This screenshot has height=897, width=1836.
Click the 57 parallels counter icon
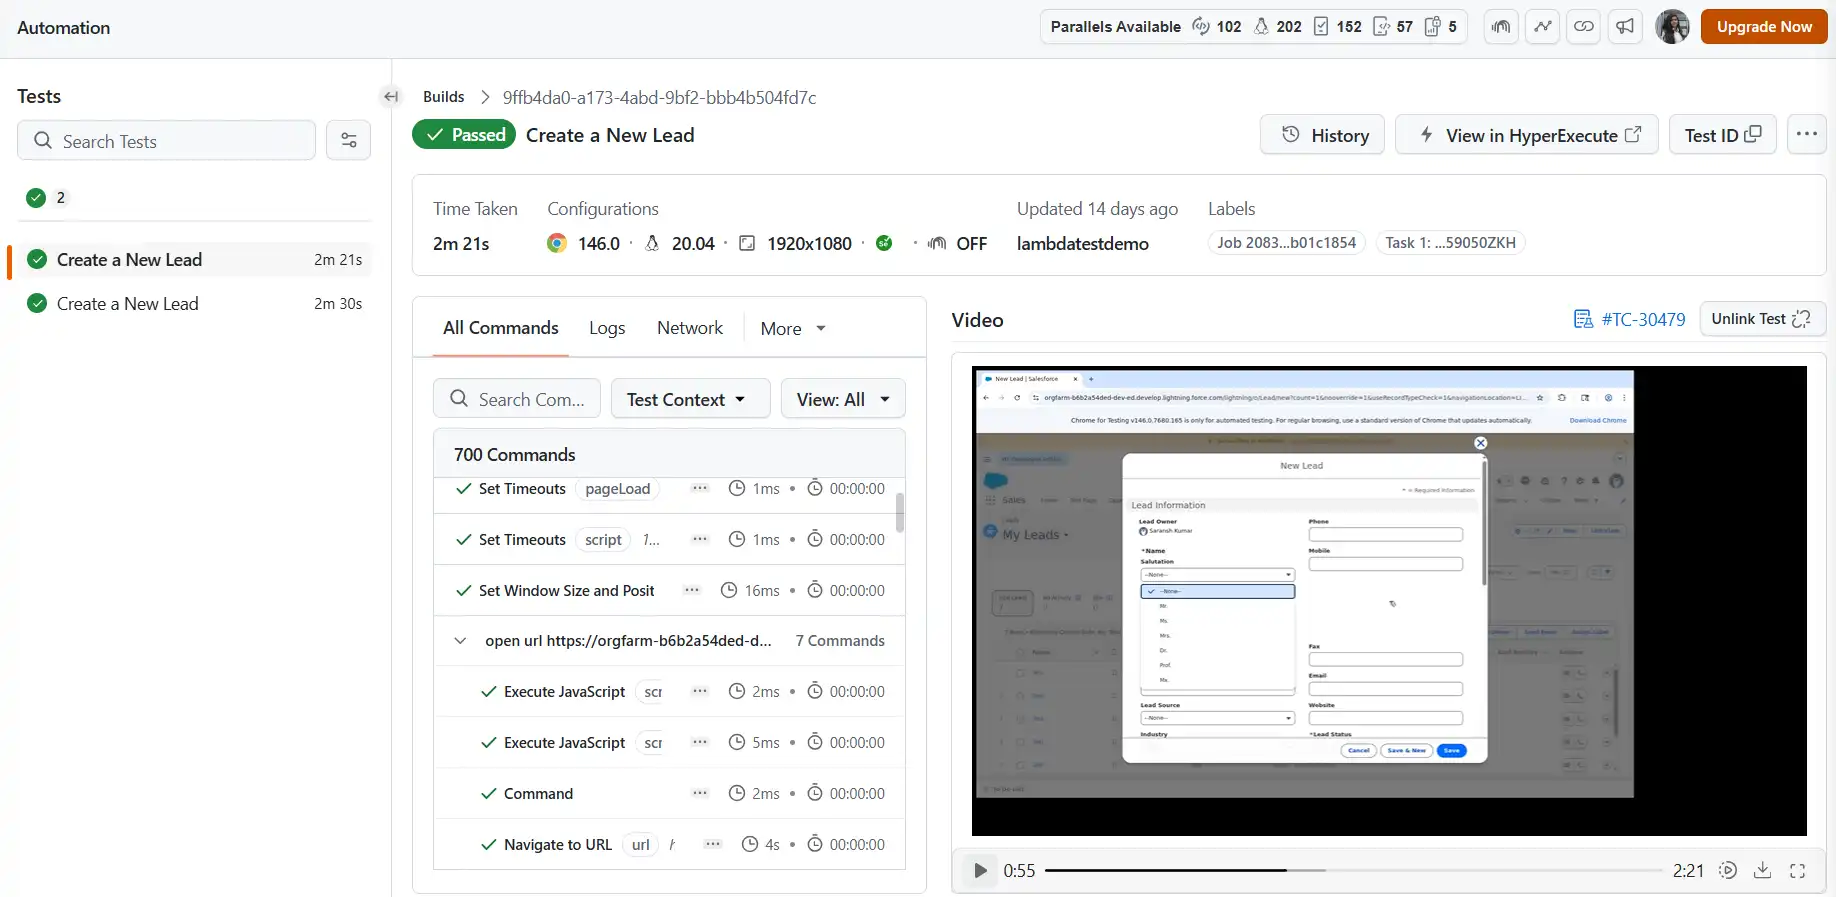coord(1381,27)
